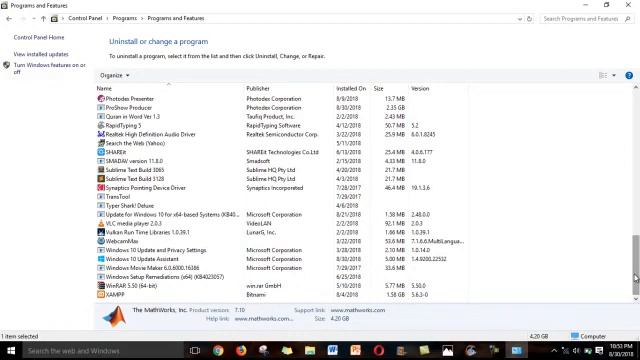Click the Task View taskbar icon

tap(195, 351)
